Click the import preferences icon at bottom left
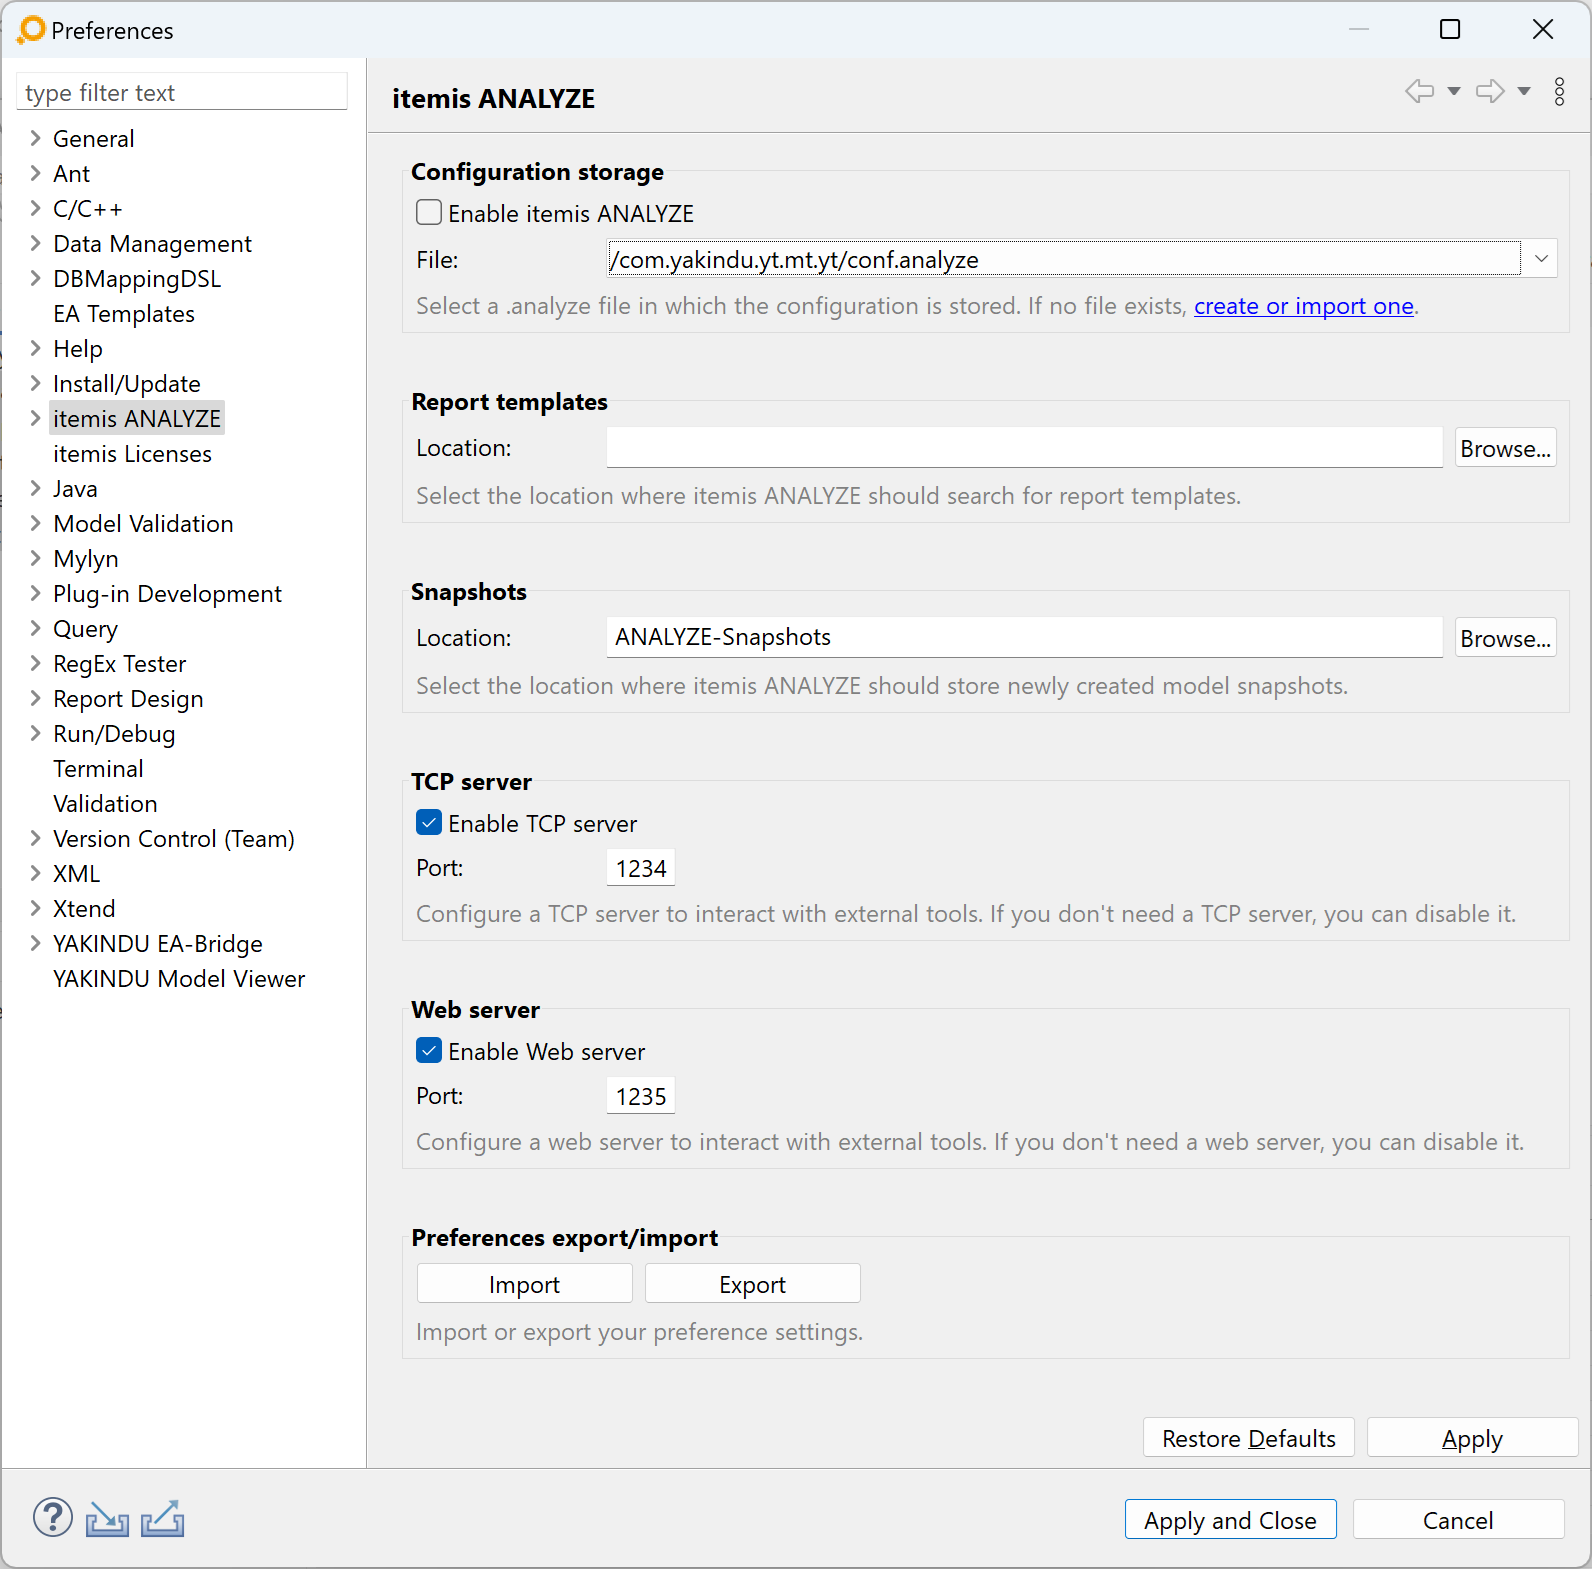 pyautogui.click(x=107, y=1519)
